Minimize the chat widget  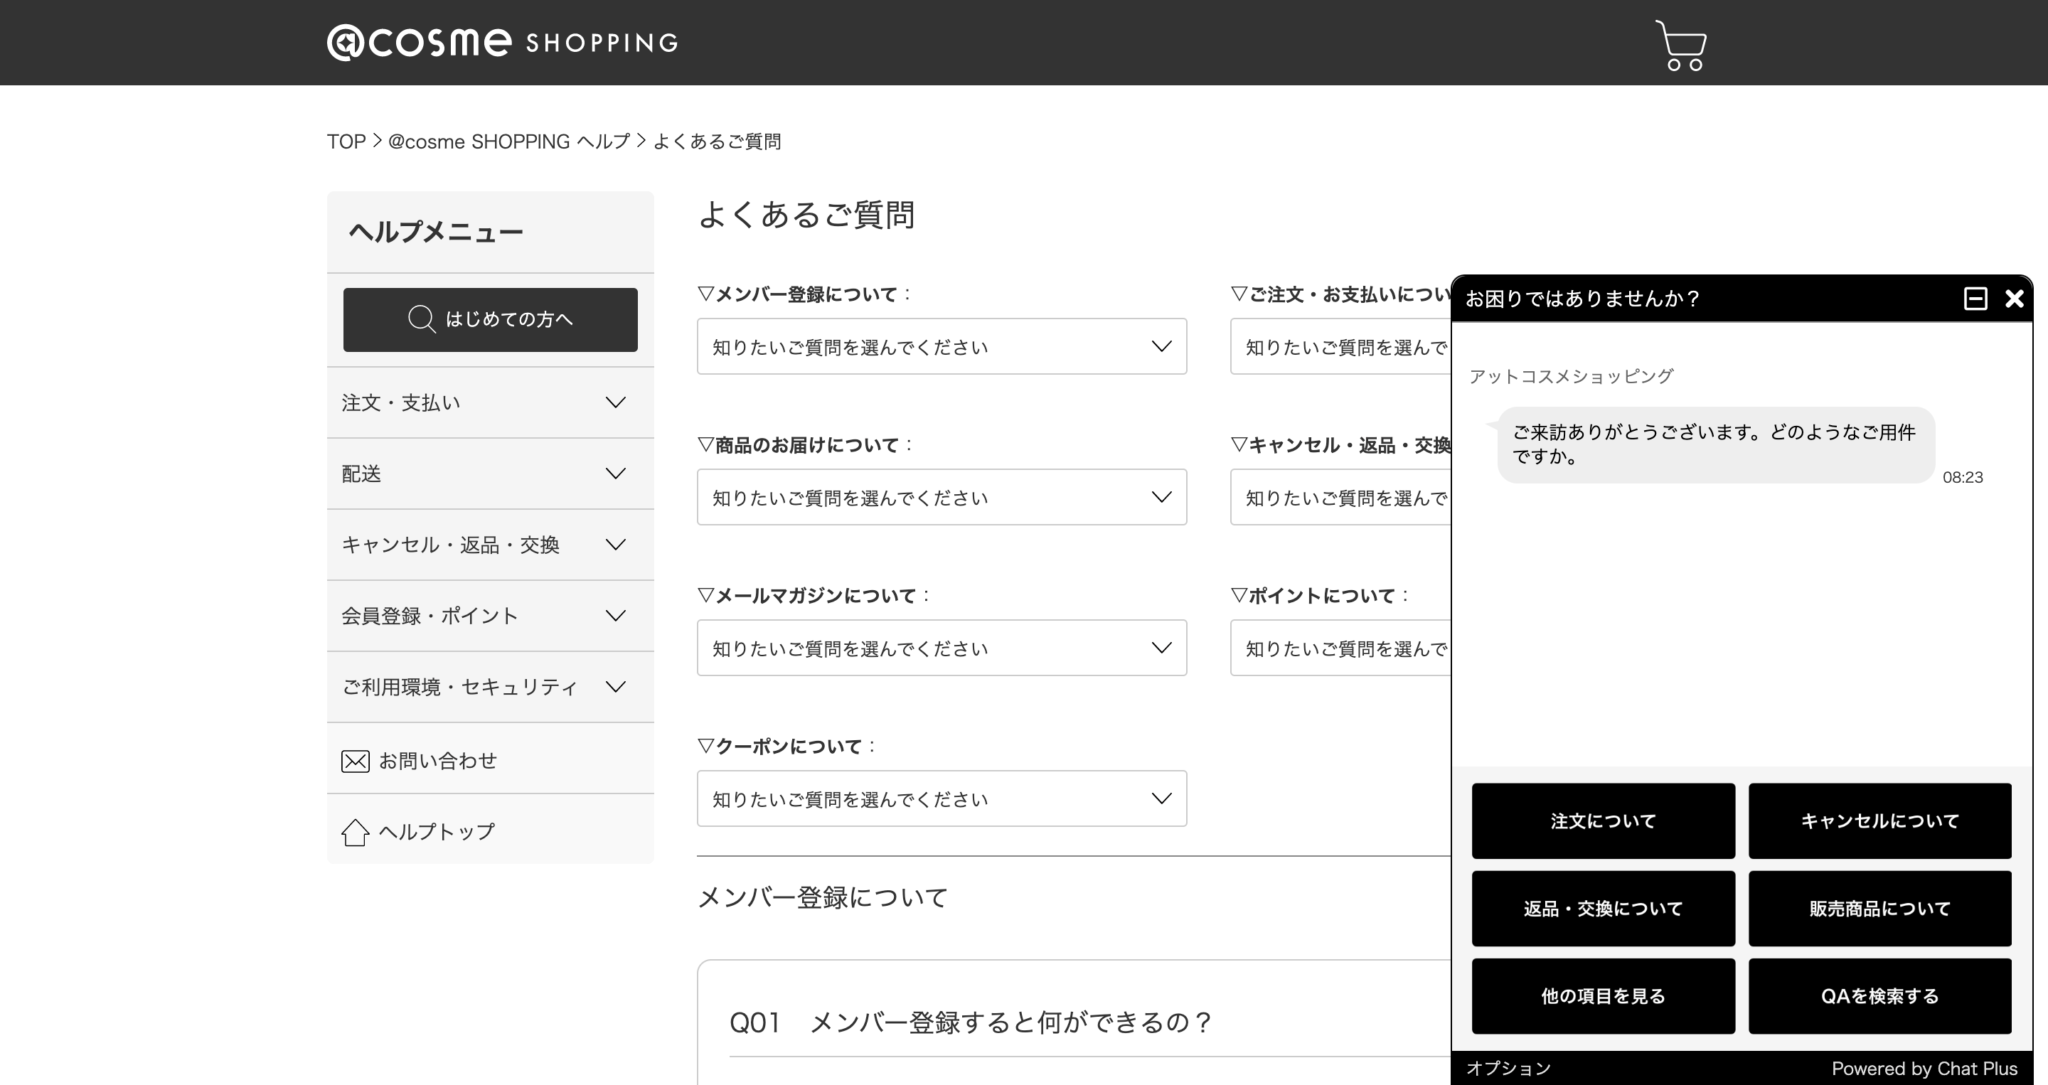tap(1975, 298)
